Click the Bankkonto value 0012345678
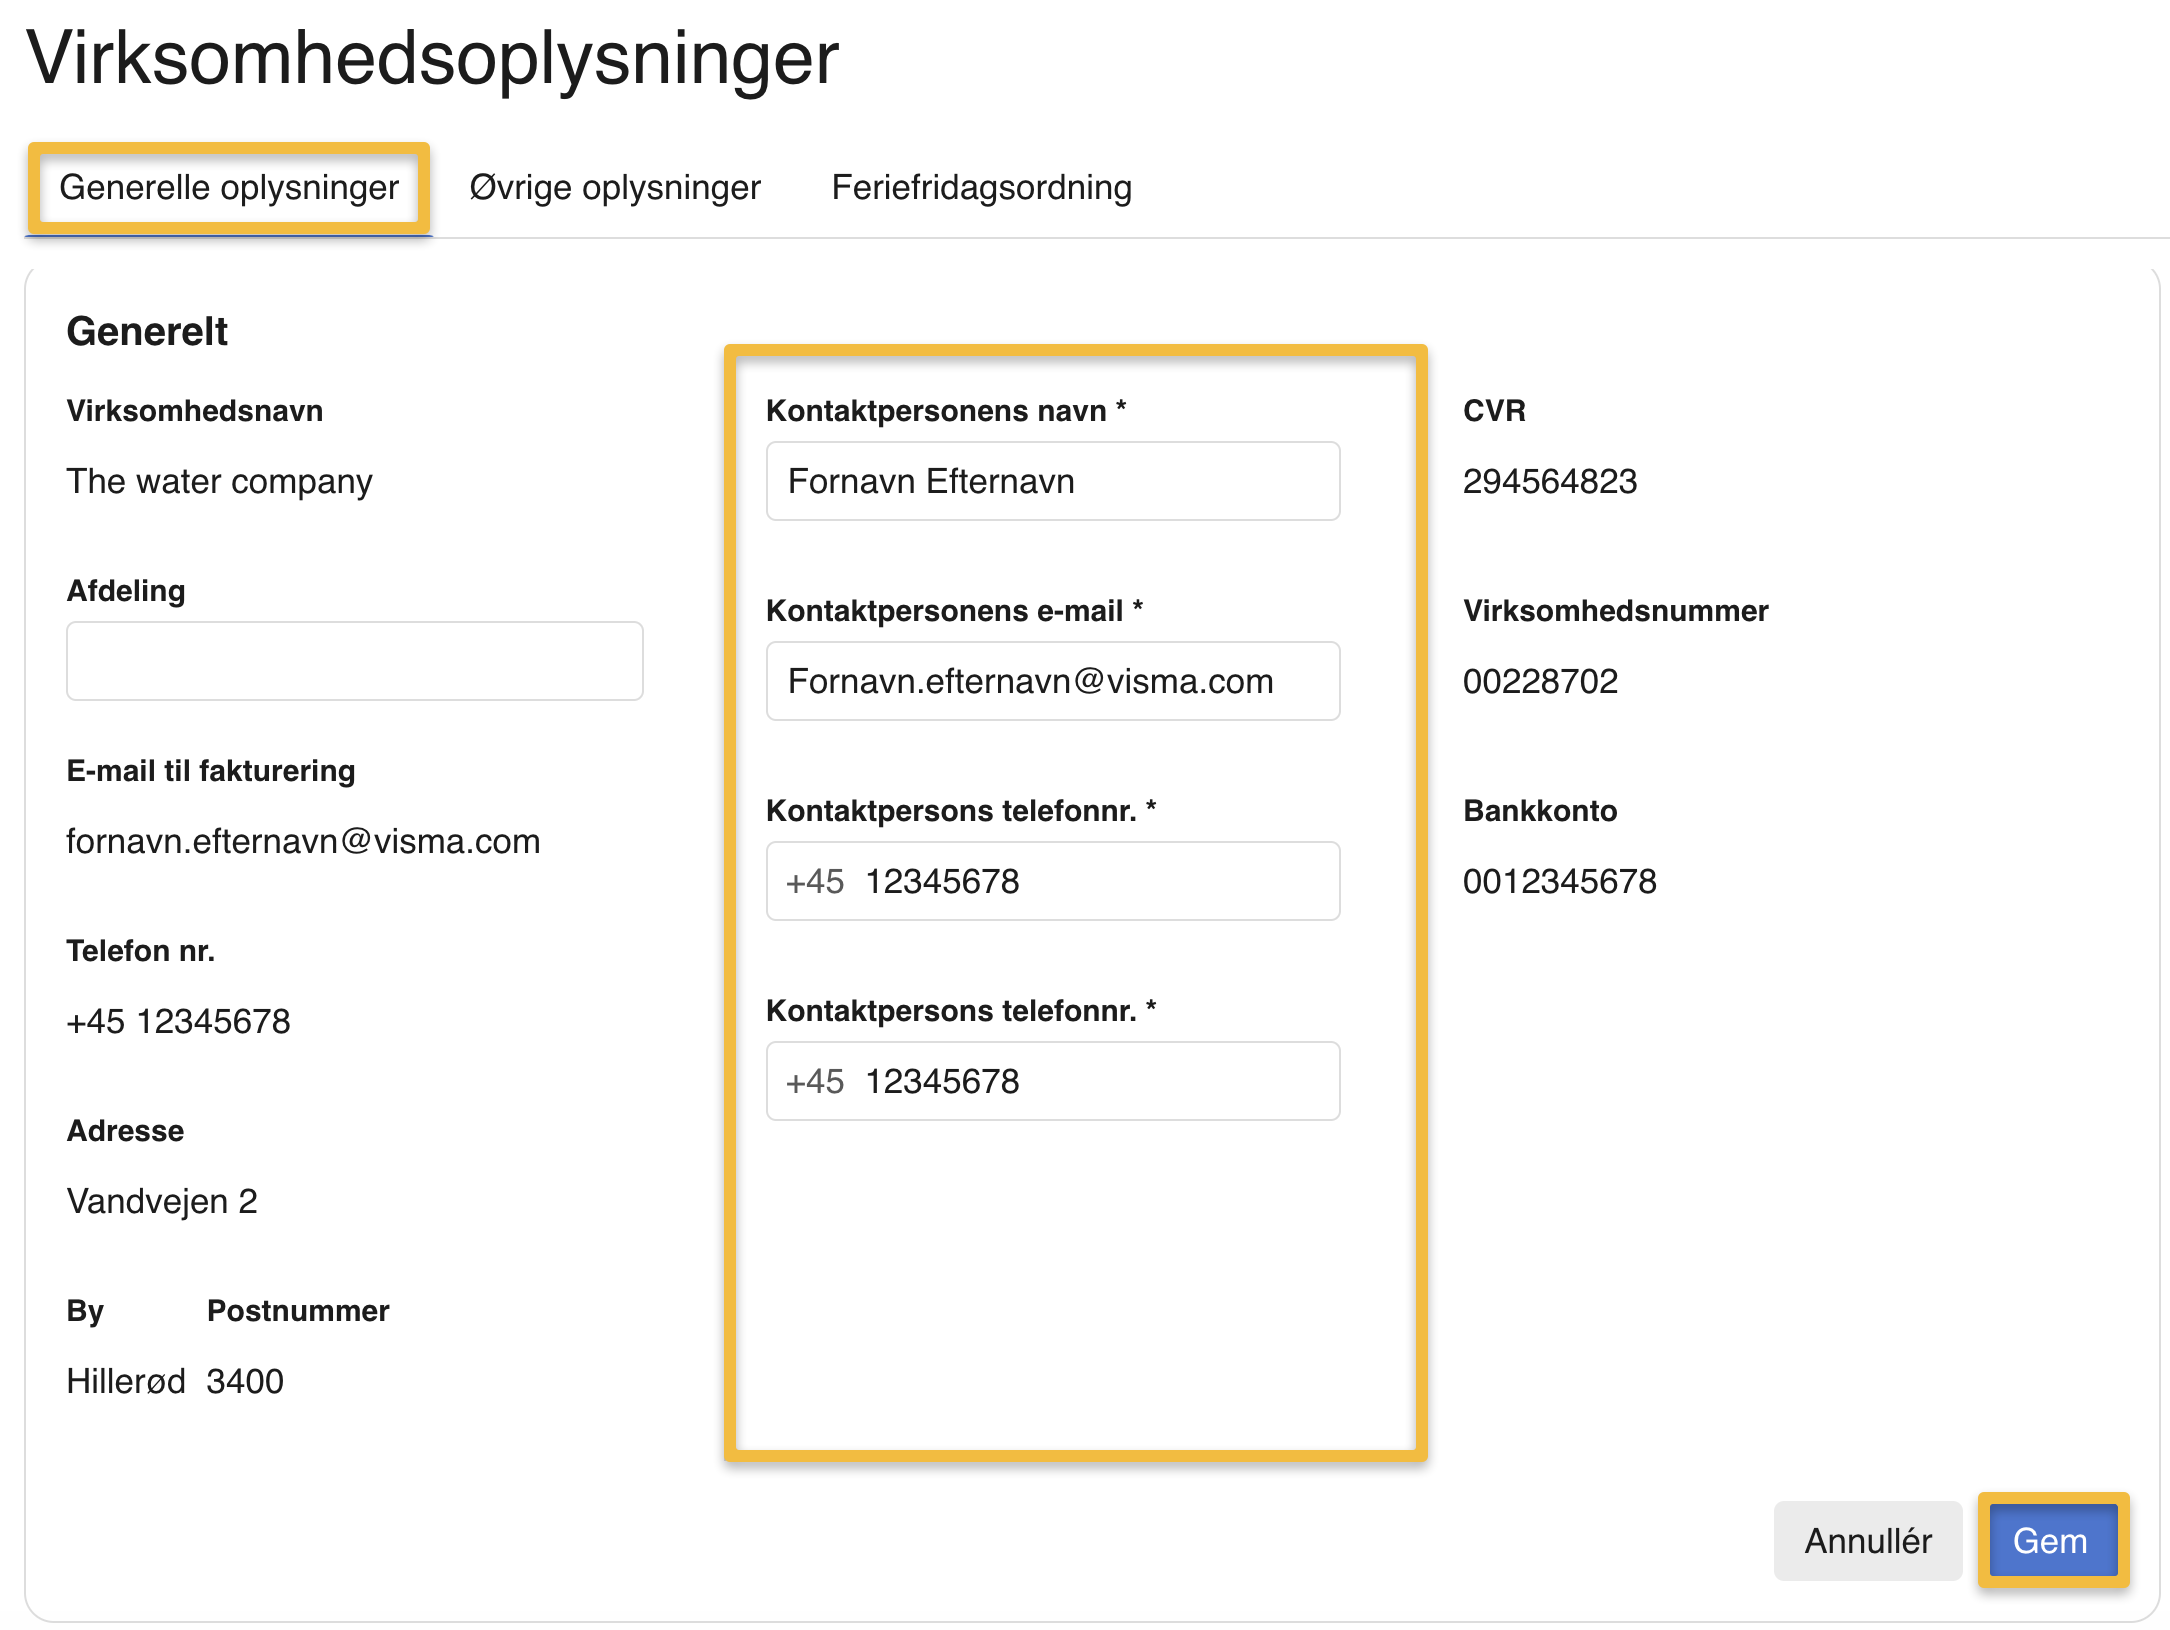 pyautogui.click(x=1559, y=882)
